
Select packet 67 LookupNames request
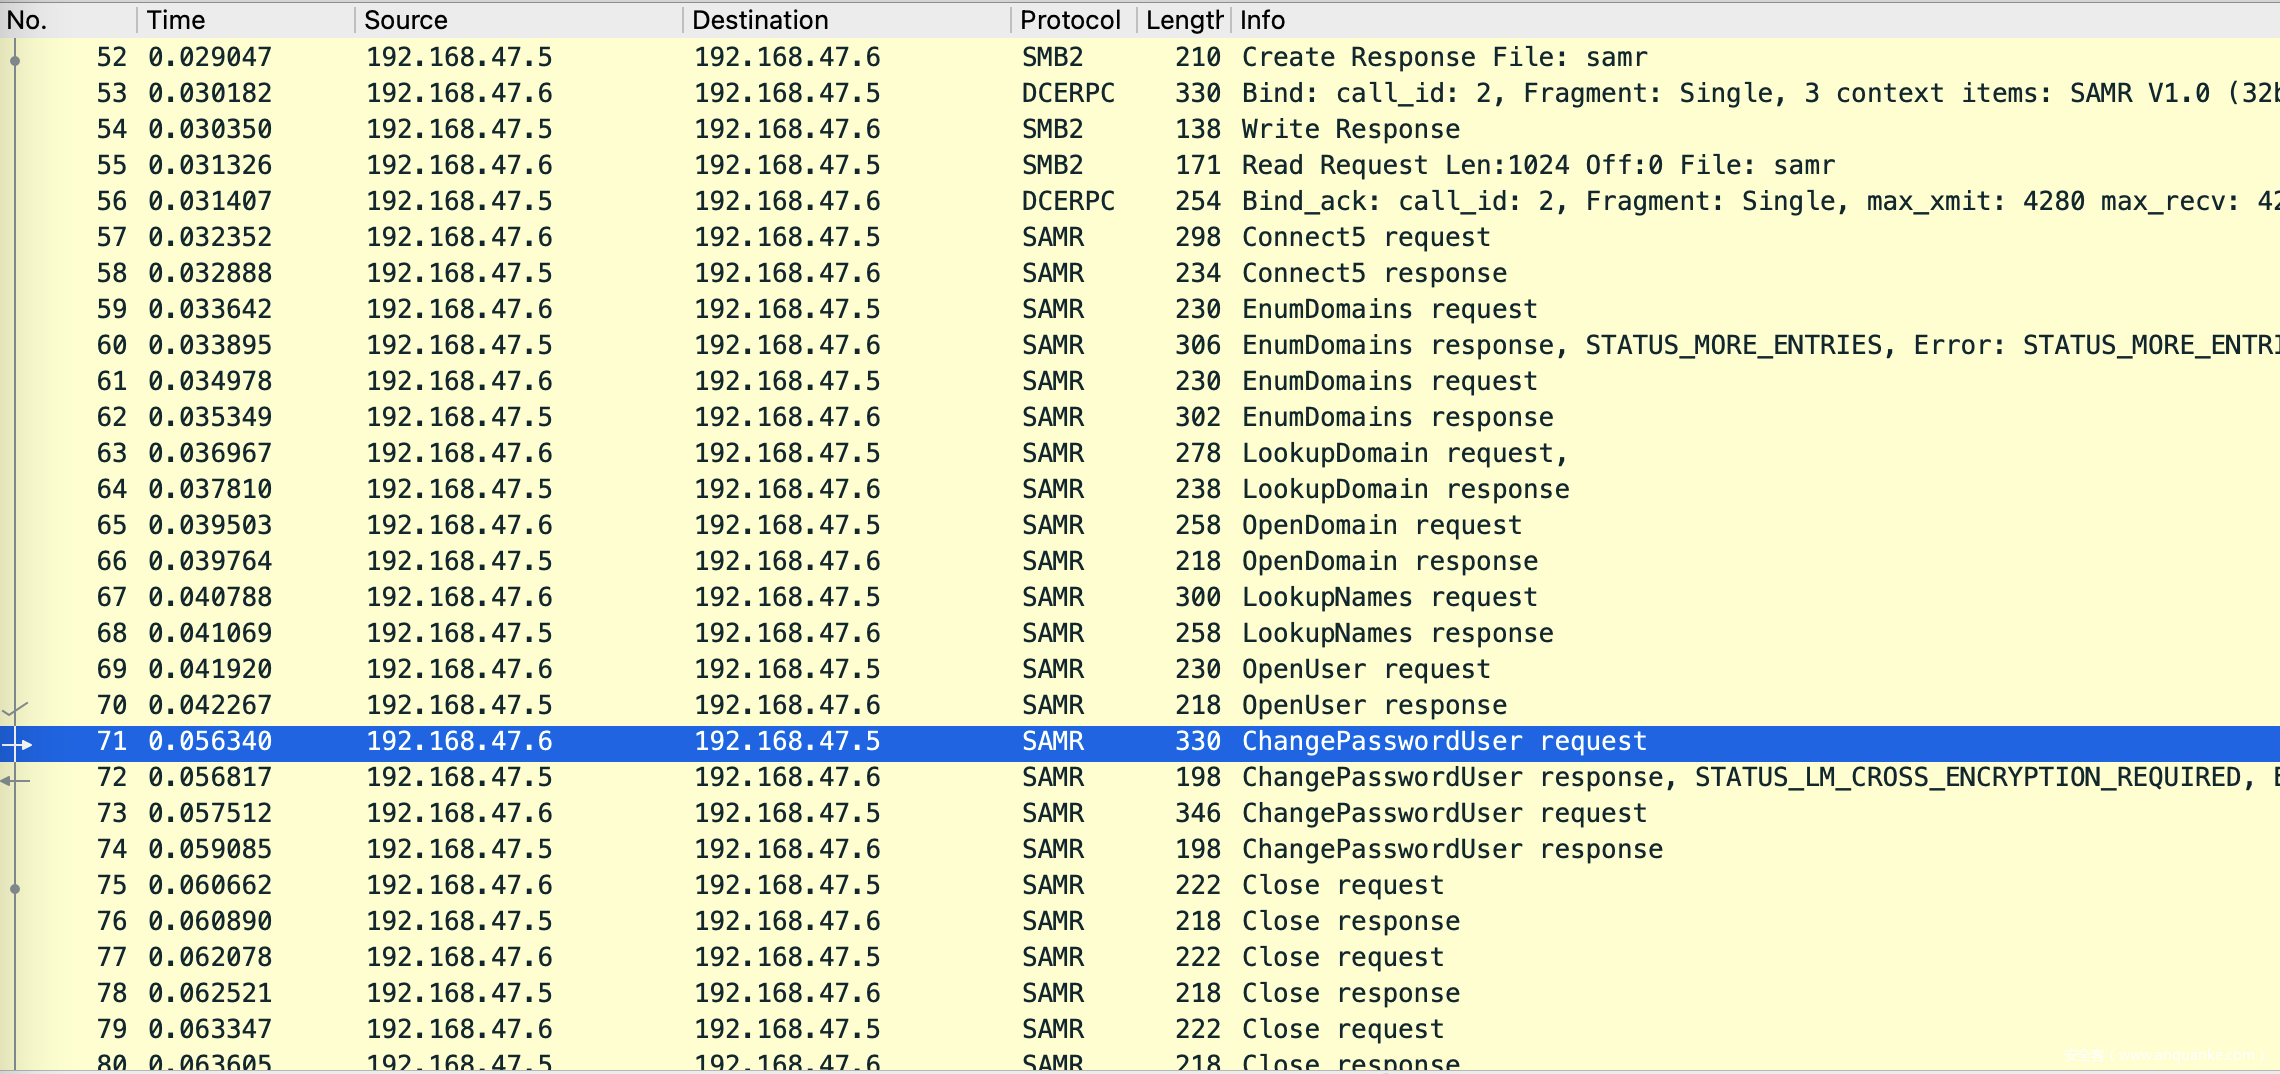coord(1140,597)
